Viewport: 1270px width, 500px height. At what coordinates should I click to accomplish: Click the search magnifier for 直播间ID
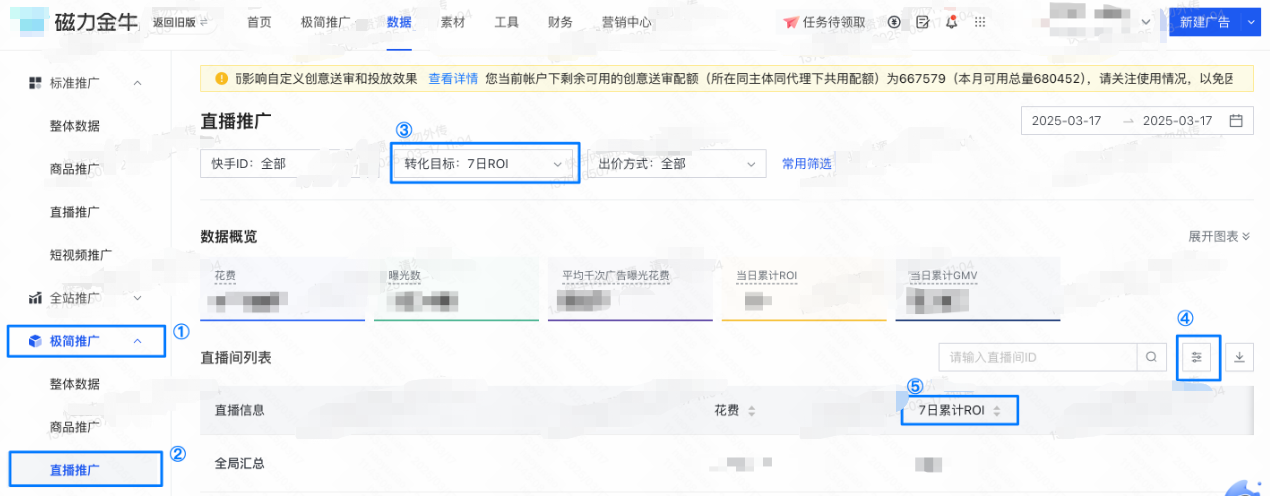[x=1152, y=357]
